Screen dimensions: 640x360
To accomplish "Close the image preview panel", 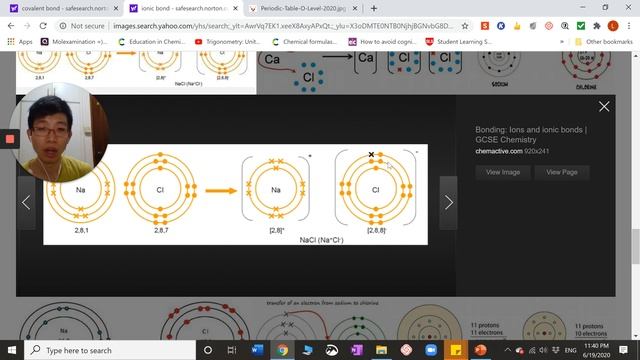I will tap(604, 107).
